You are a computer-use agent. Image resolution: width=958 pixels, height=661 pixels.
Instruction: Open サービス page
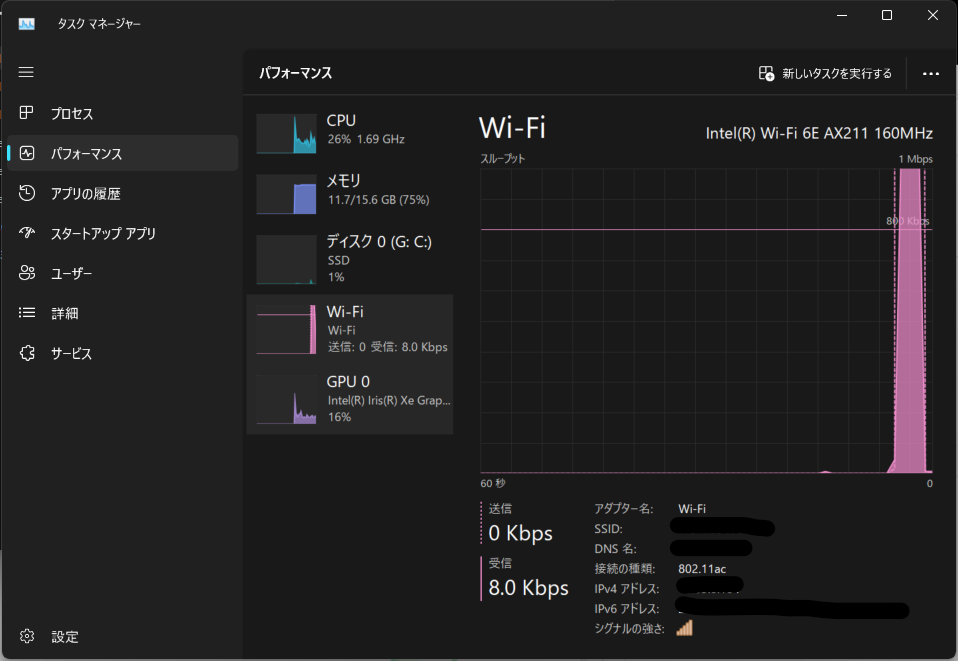[123, 353]
